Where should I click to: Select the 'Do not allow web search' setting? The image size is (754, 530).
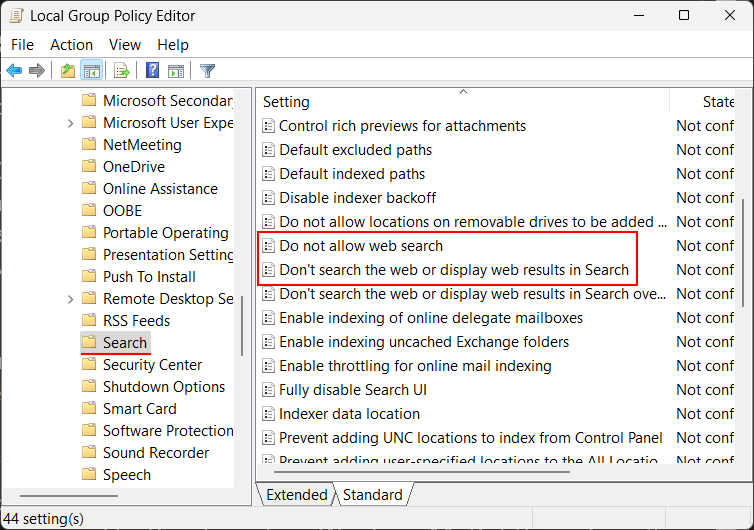point(360,246)
